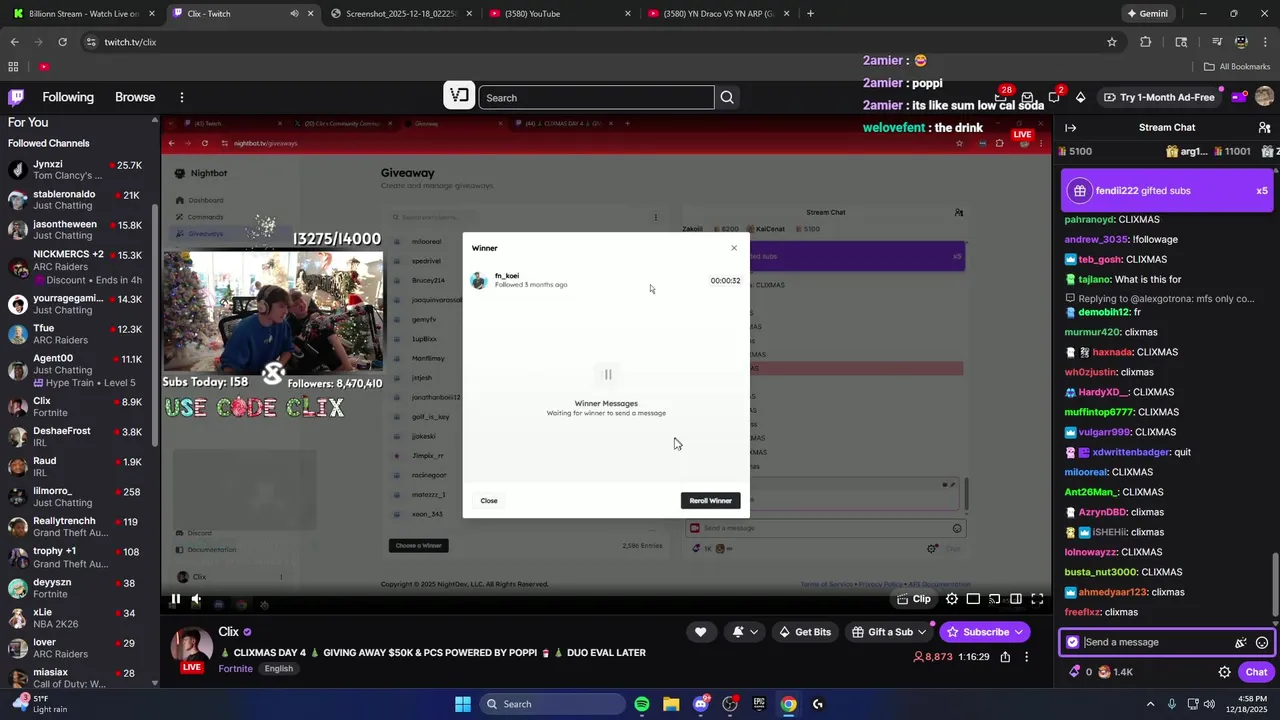
Task: Open stableronaldo channel in sidebar
Action: (80, 200)
